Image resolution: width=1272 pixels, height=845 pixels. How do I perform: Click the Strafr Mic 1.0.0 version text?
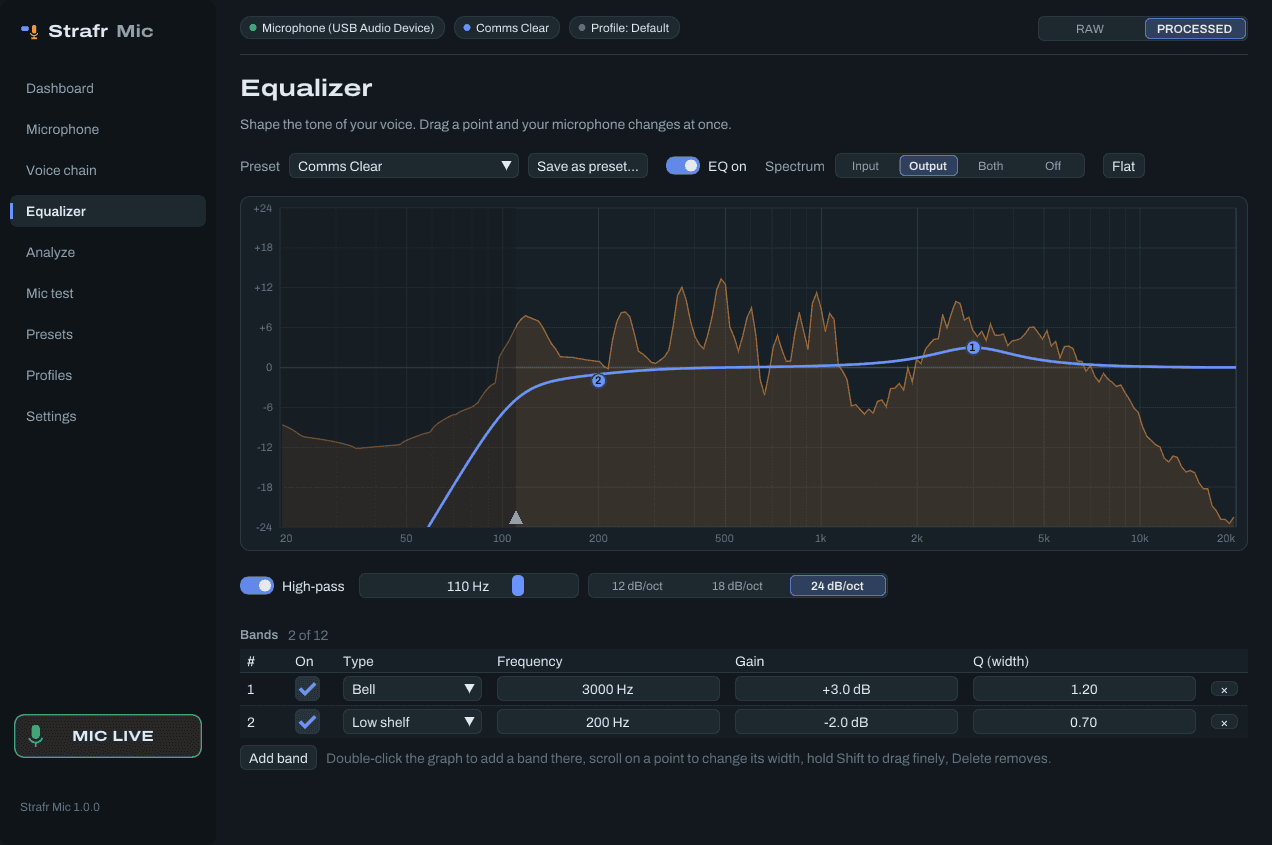(x=60, y=807)
